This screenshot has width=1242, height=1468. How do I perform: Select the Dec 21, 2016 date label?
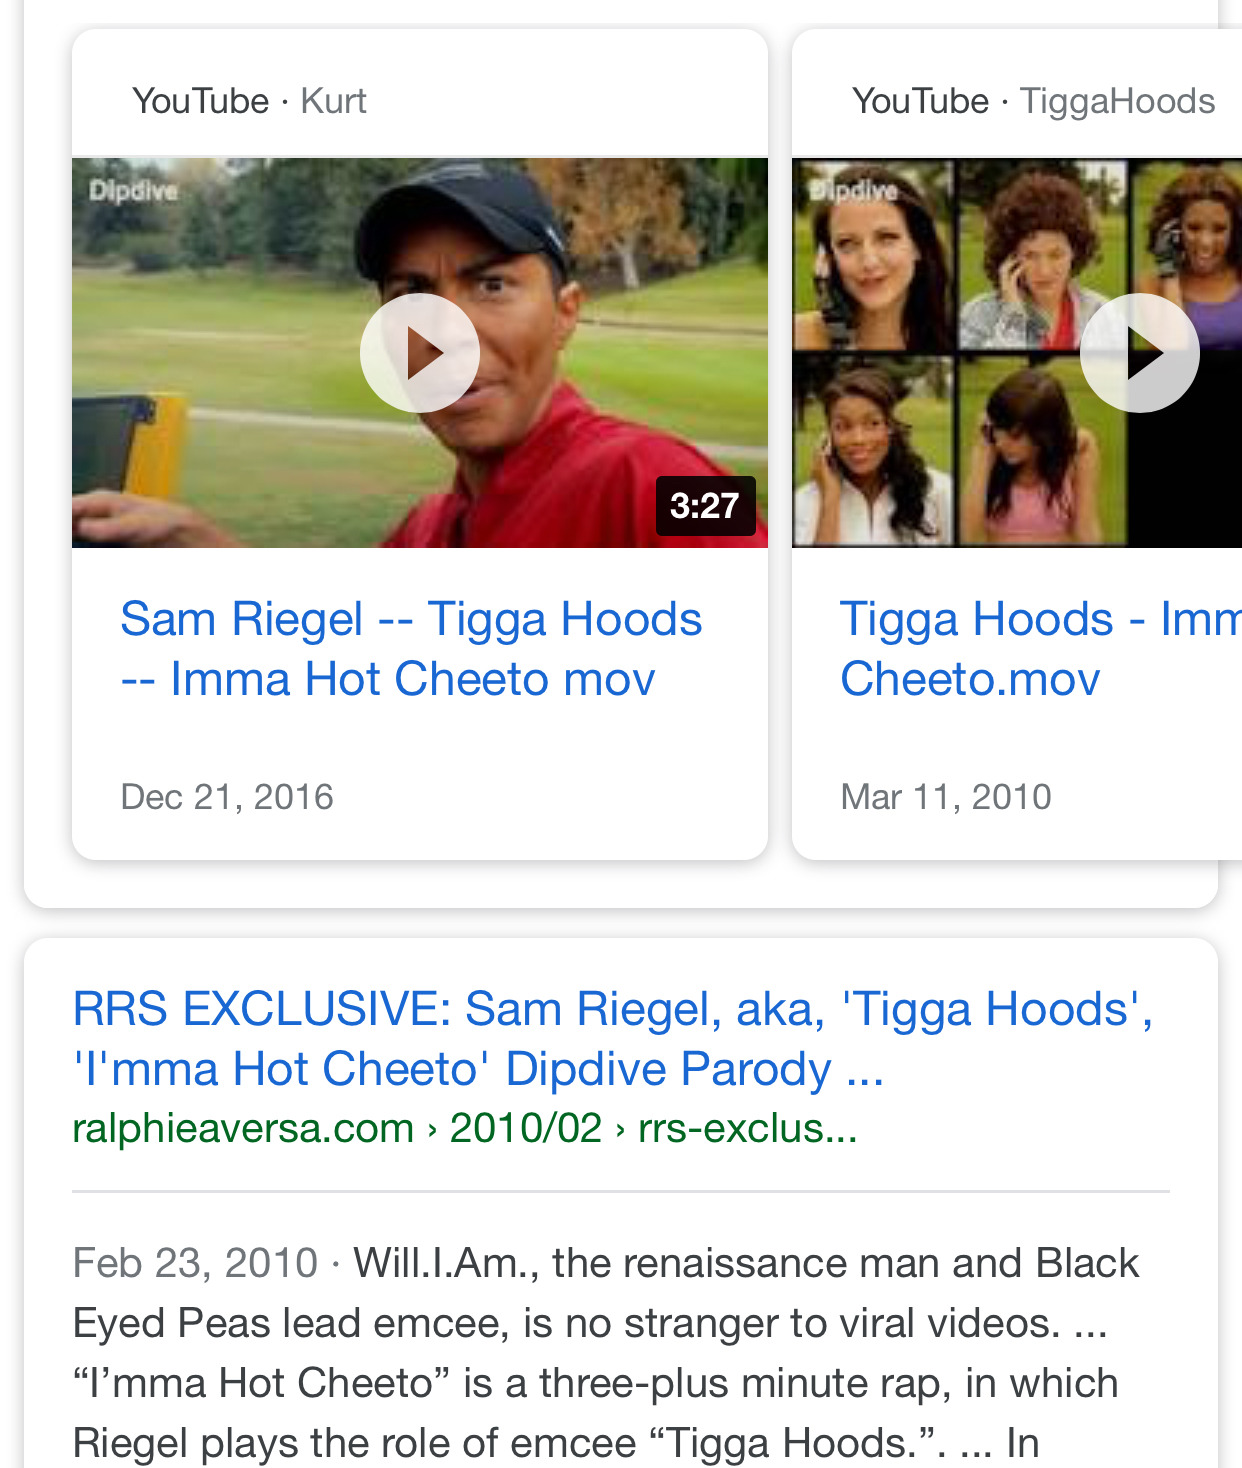(226, 796)
